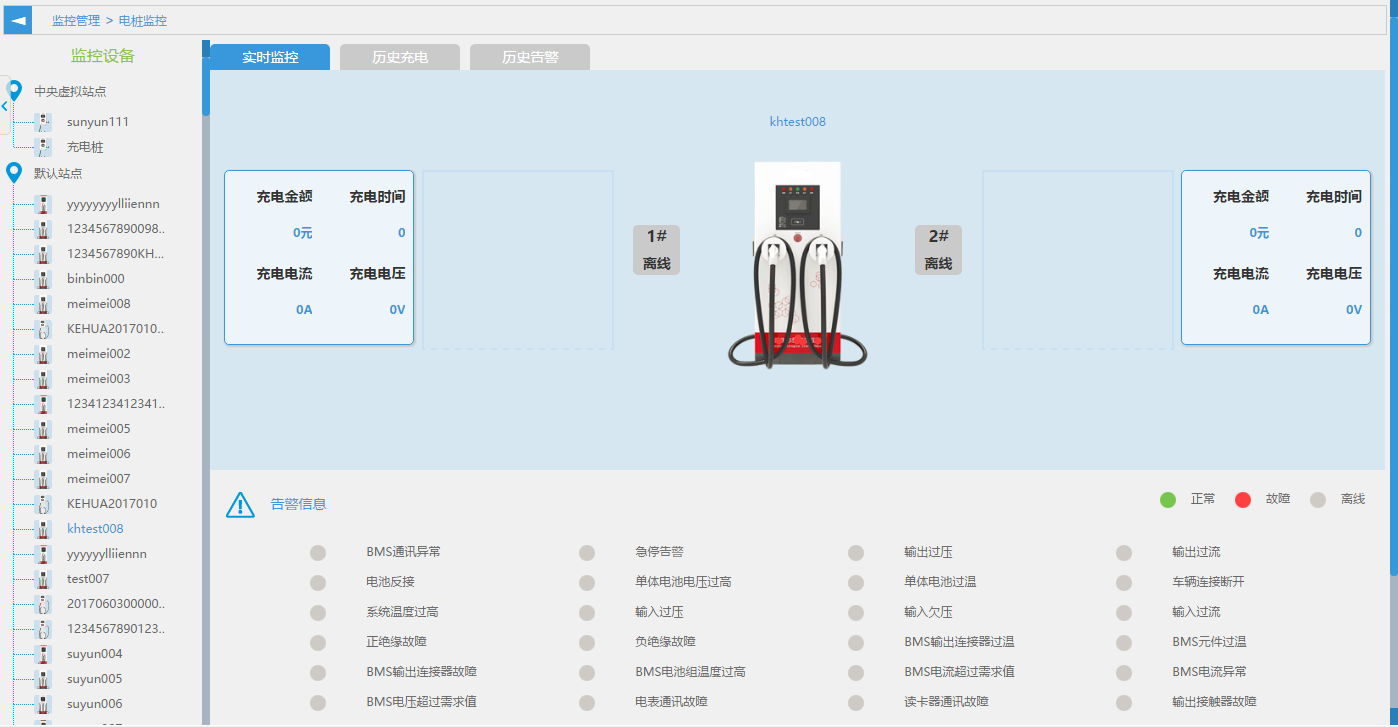1398x727 pixels.
Task: Click charger icon beside binbin000
Action: point(43,279)
